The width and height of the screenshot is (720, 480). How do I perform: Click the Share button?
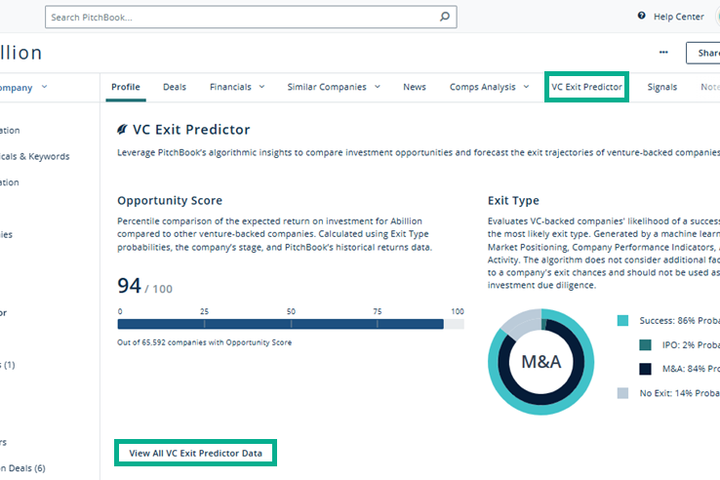point(704,53)
